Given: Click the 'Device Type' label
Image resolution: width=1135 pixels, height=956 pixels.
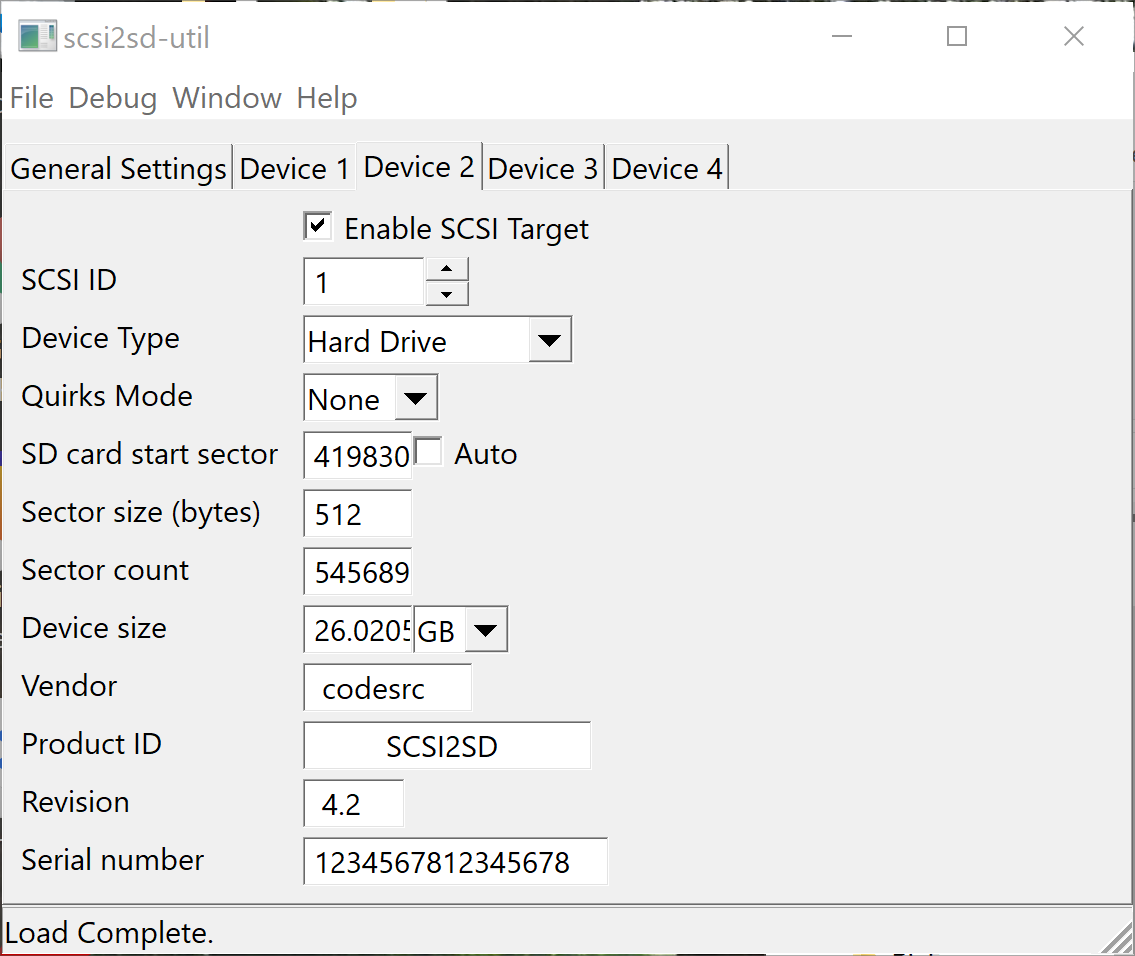Looking at the screenshot, I should [101, 339].
